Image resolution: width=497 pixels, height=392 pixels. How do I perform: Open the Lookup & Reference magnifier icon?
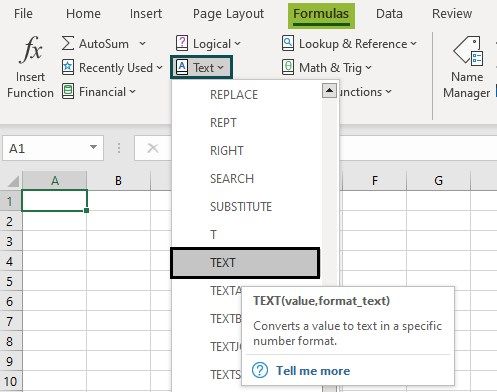pyautogui.click(x=288, y=43)
